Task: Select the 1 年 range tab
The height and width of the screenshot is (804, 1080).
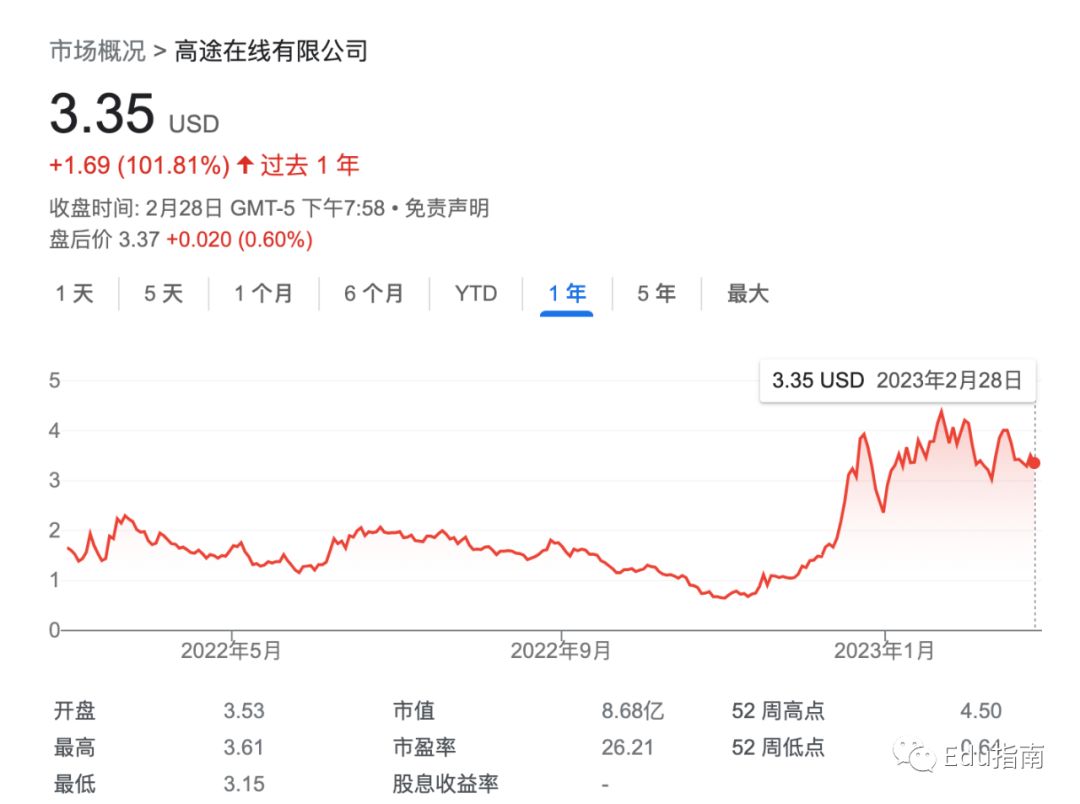Action: pos(567,294)
